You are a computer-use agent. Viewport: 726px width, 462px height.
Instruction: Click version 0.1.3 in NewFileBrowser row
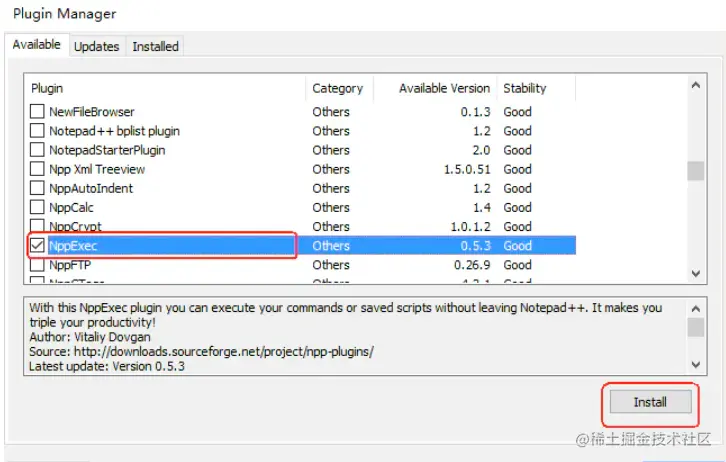click(476, 112)
